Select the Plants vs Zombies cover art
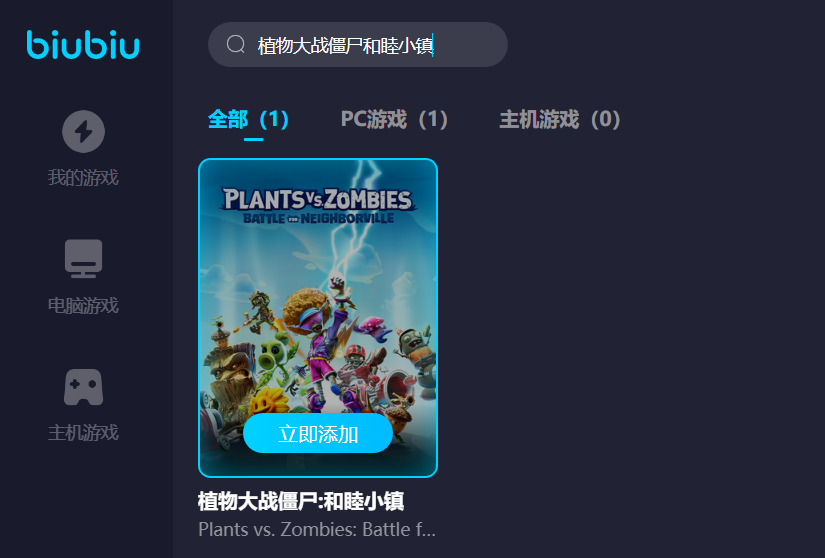The image size is (825, 558). [x=318, y=318]
